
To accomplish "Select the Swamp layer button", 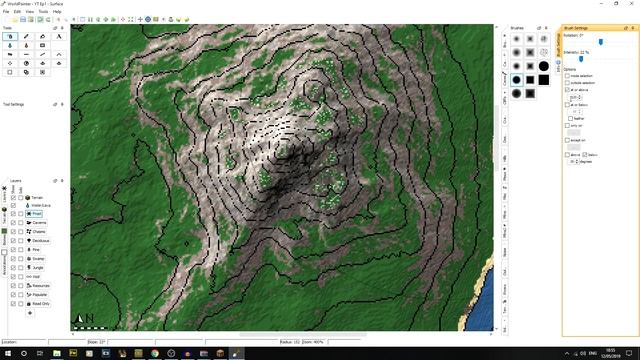I will (x=36, y=259).
